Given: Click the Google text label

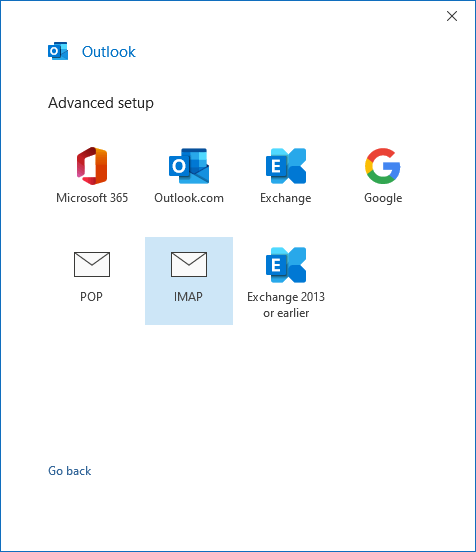Looking at the screenshot, I should tap(383, 198).
